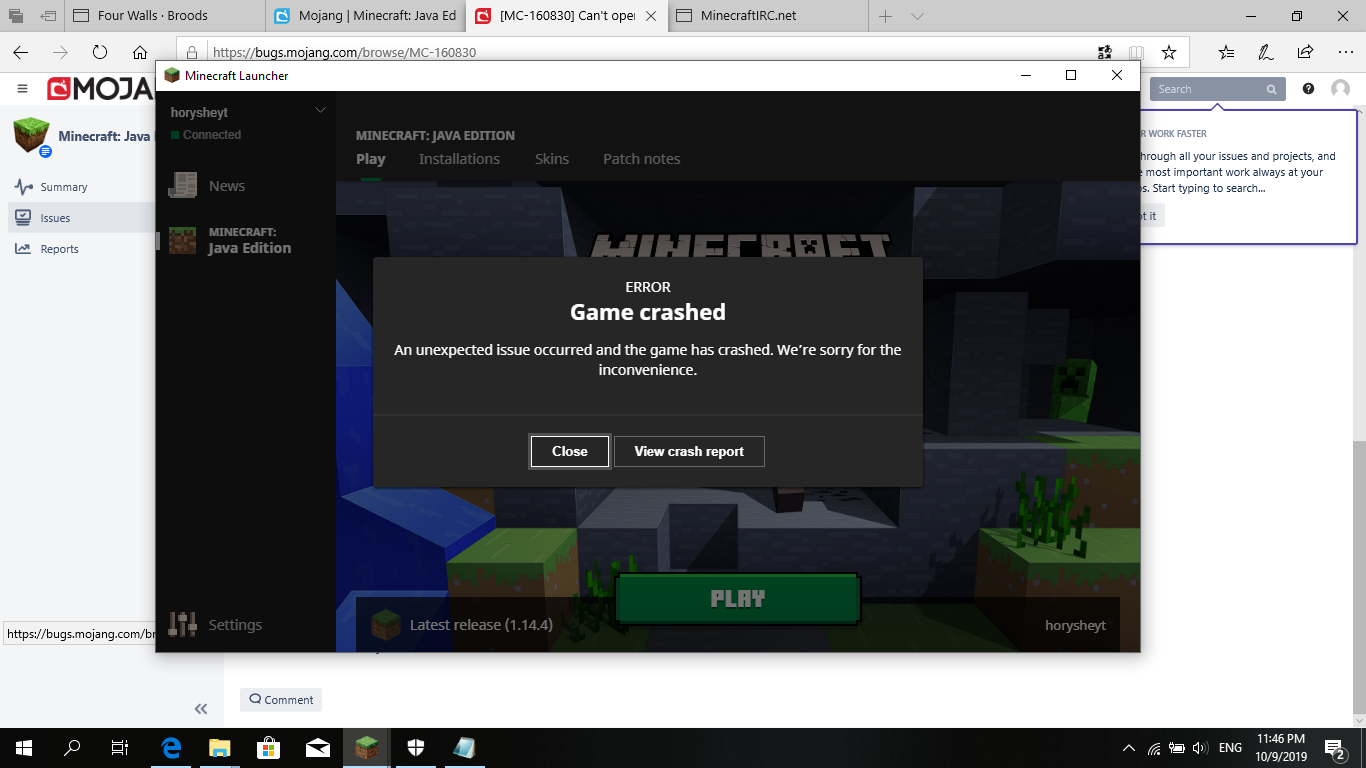Share this page
This screenshot has height=768, width=1366.
coord(1305,52)
